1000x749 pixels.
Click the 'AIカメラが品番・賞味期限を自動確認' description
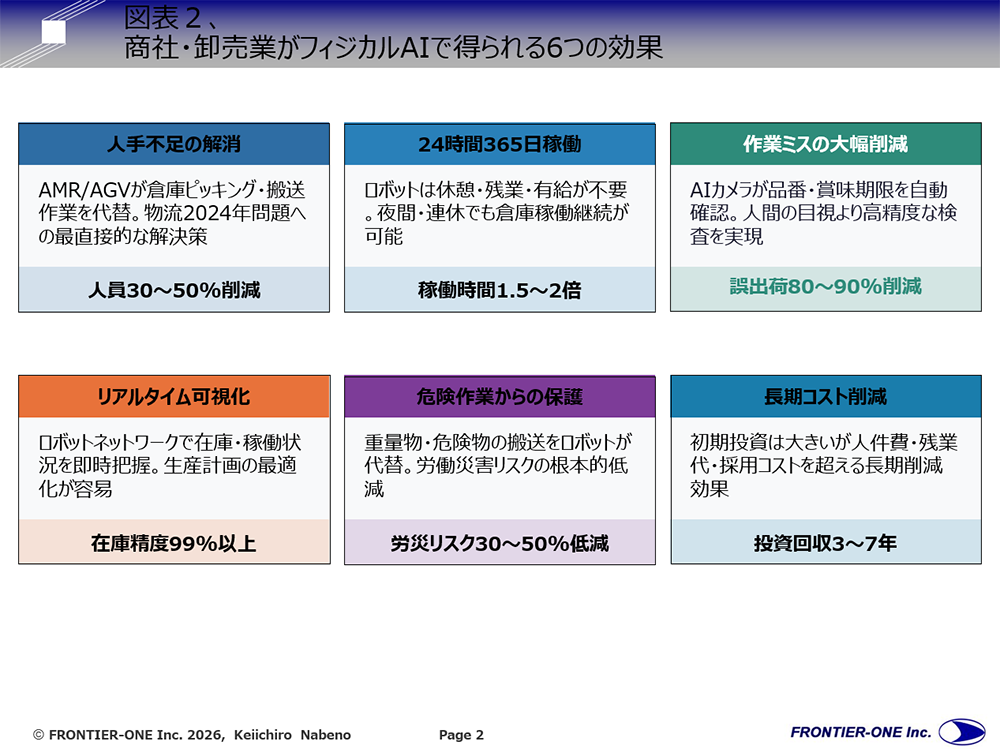pos(823,213)
